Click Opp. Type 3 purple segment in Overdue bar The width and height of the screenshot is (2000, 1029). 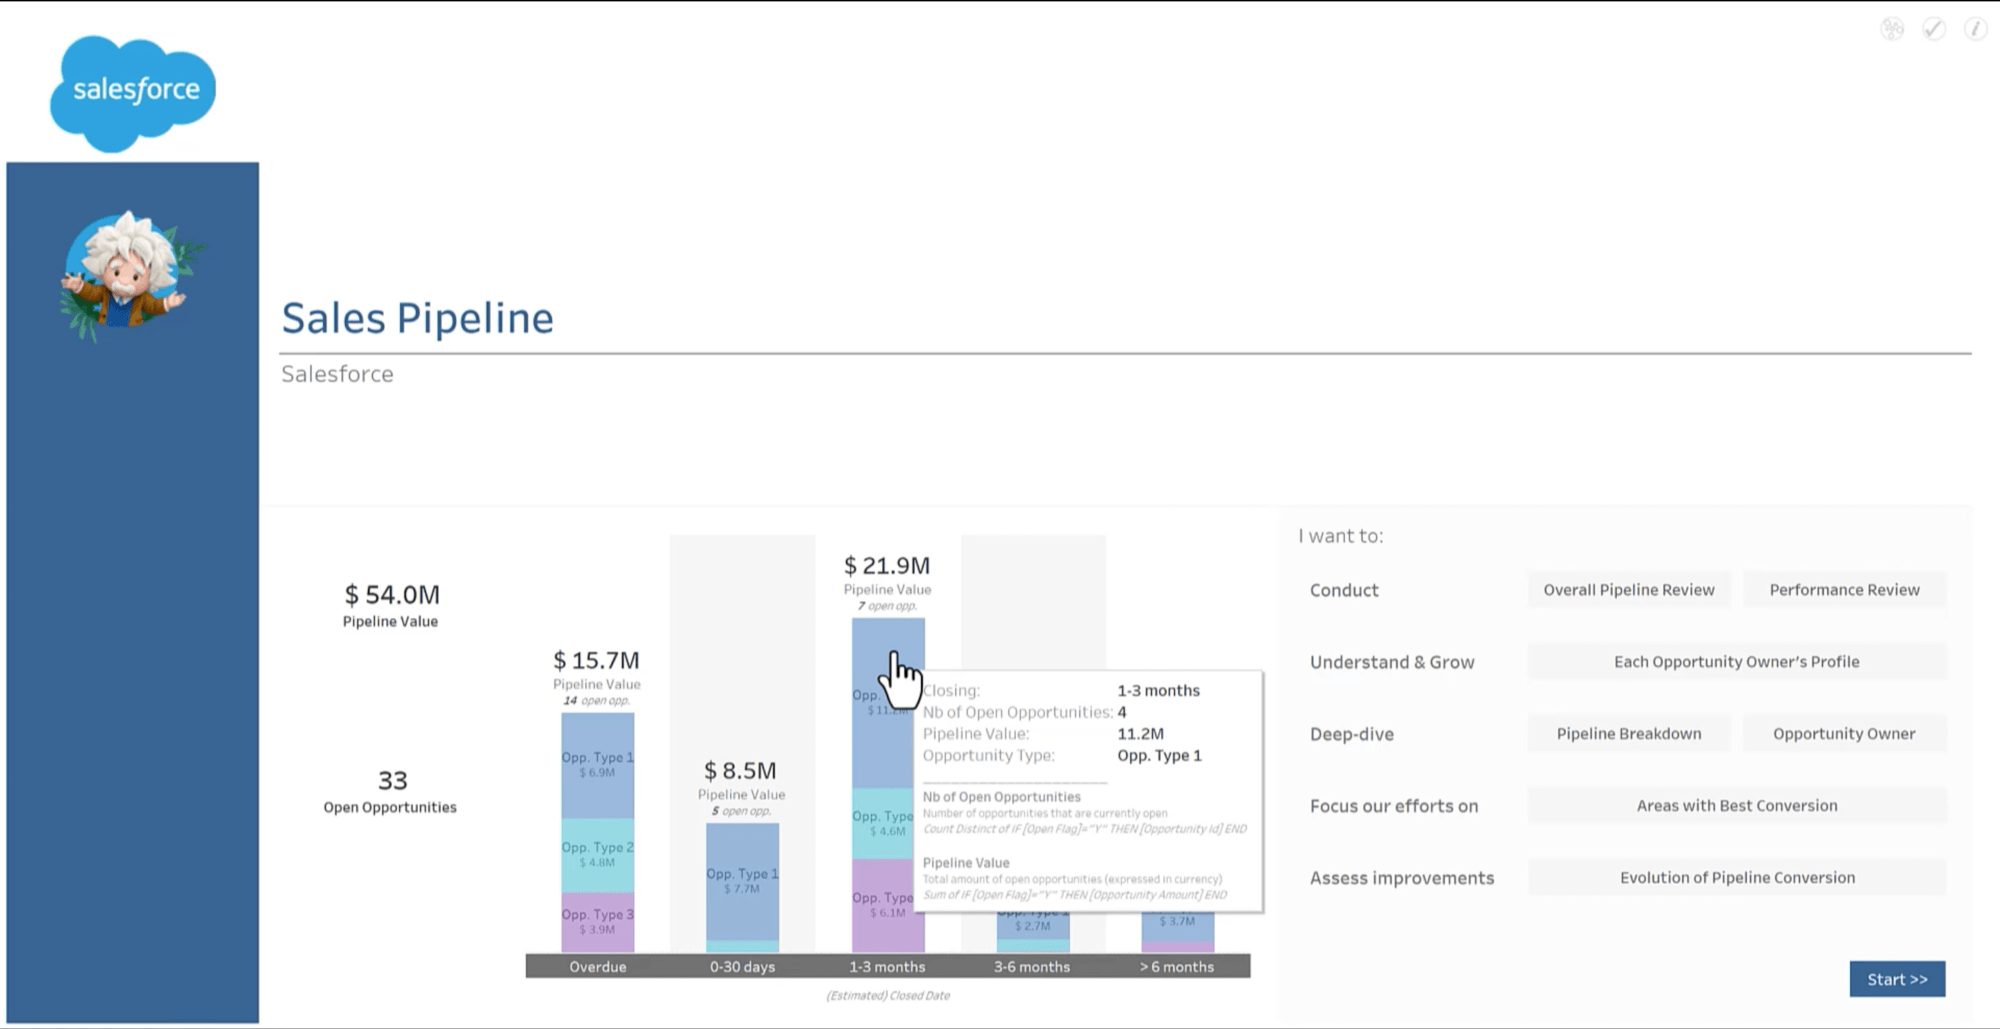pyautogui.click(x=597, y=922)
